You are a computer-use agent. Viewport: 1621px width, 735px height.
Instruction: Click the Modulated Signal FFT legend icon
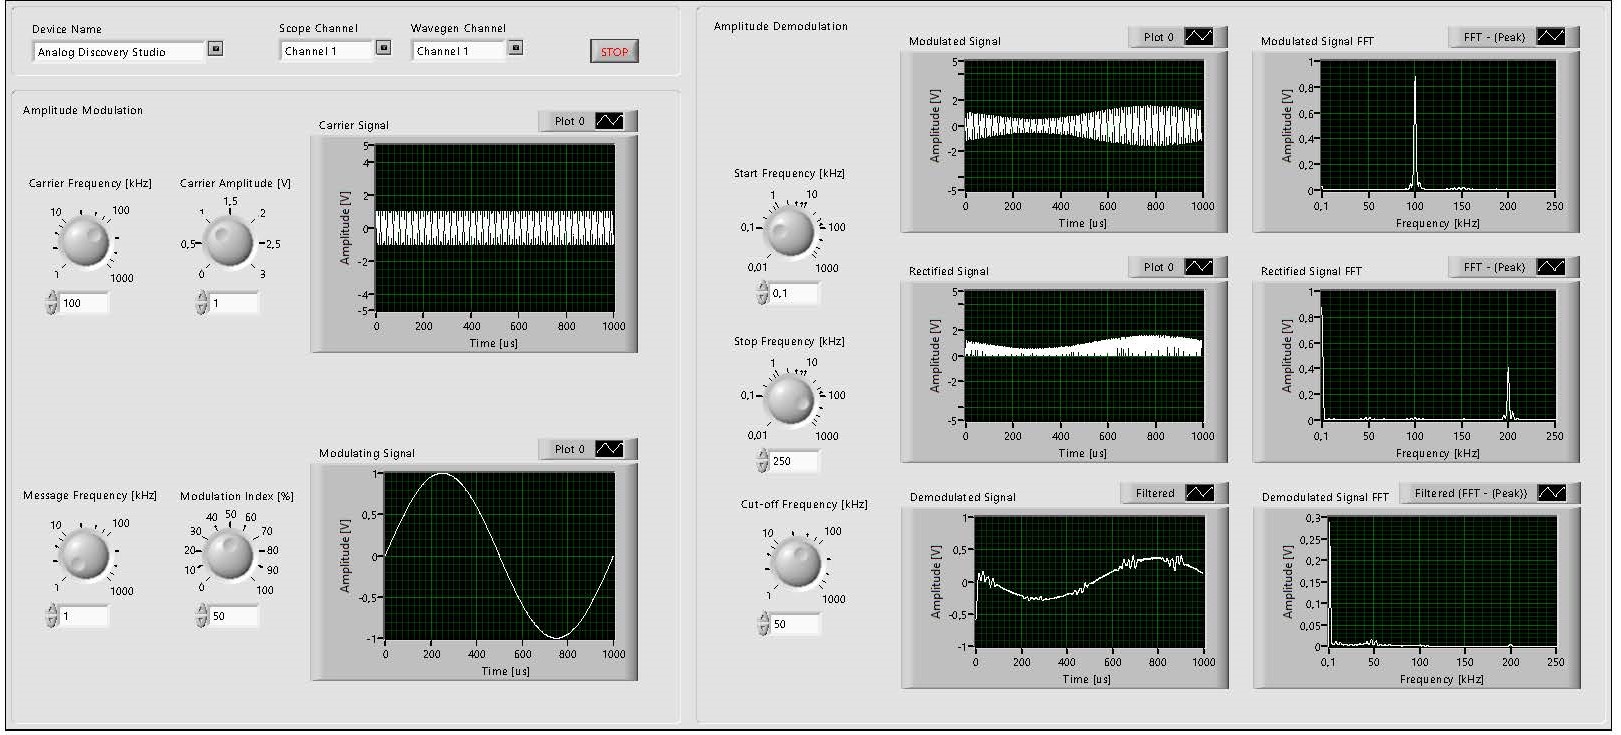(x=1551, y=37)
